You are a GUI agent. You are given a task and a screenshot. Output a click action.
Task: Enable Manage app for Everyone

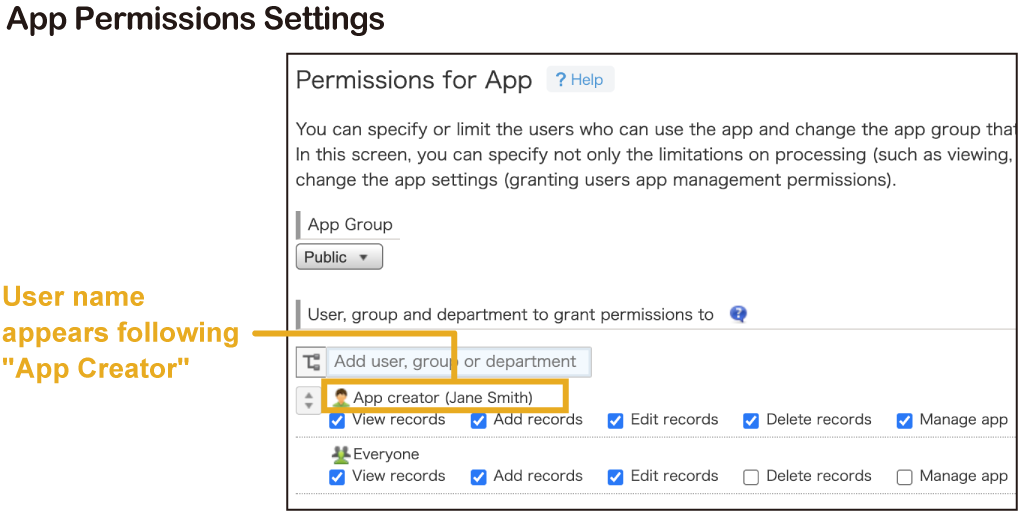click(905, 477)
